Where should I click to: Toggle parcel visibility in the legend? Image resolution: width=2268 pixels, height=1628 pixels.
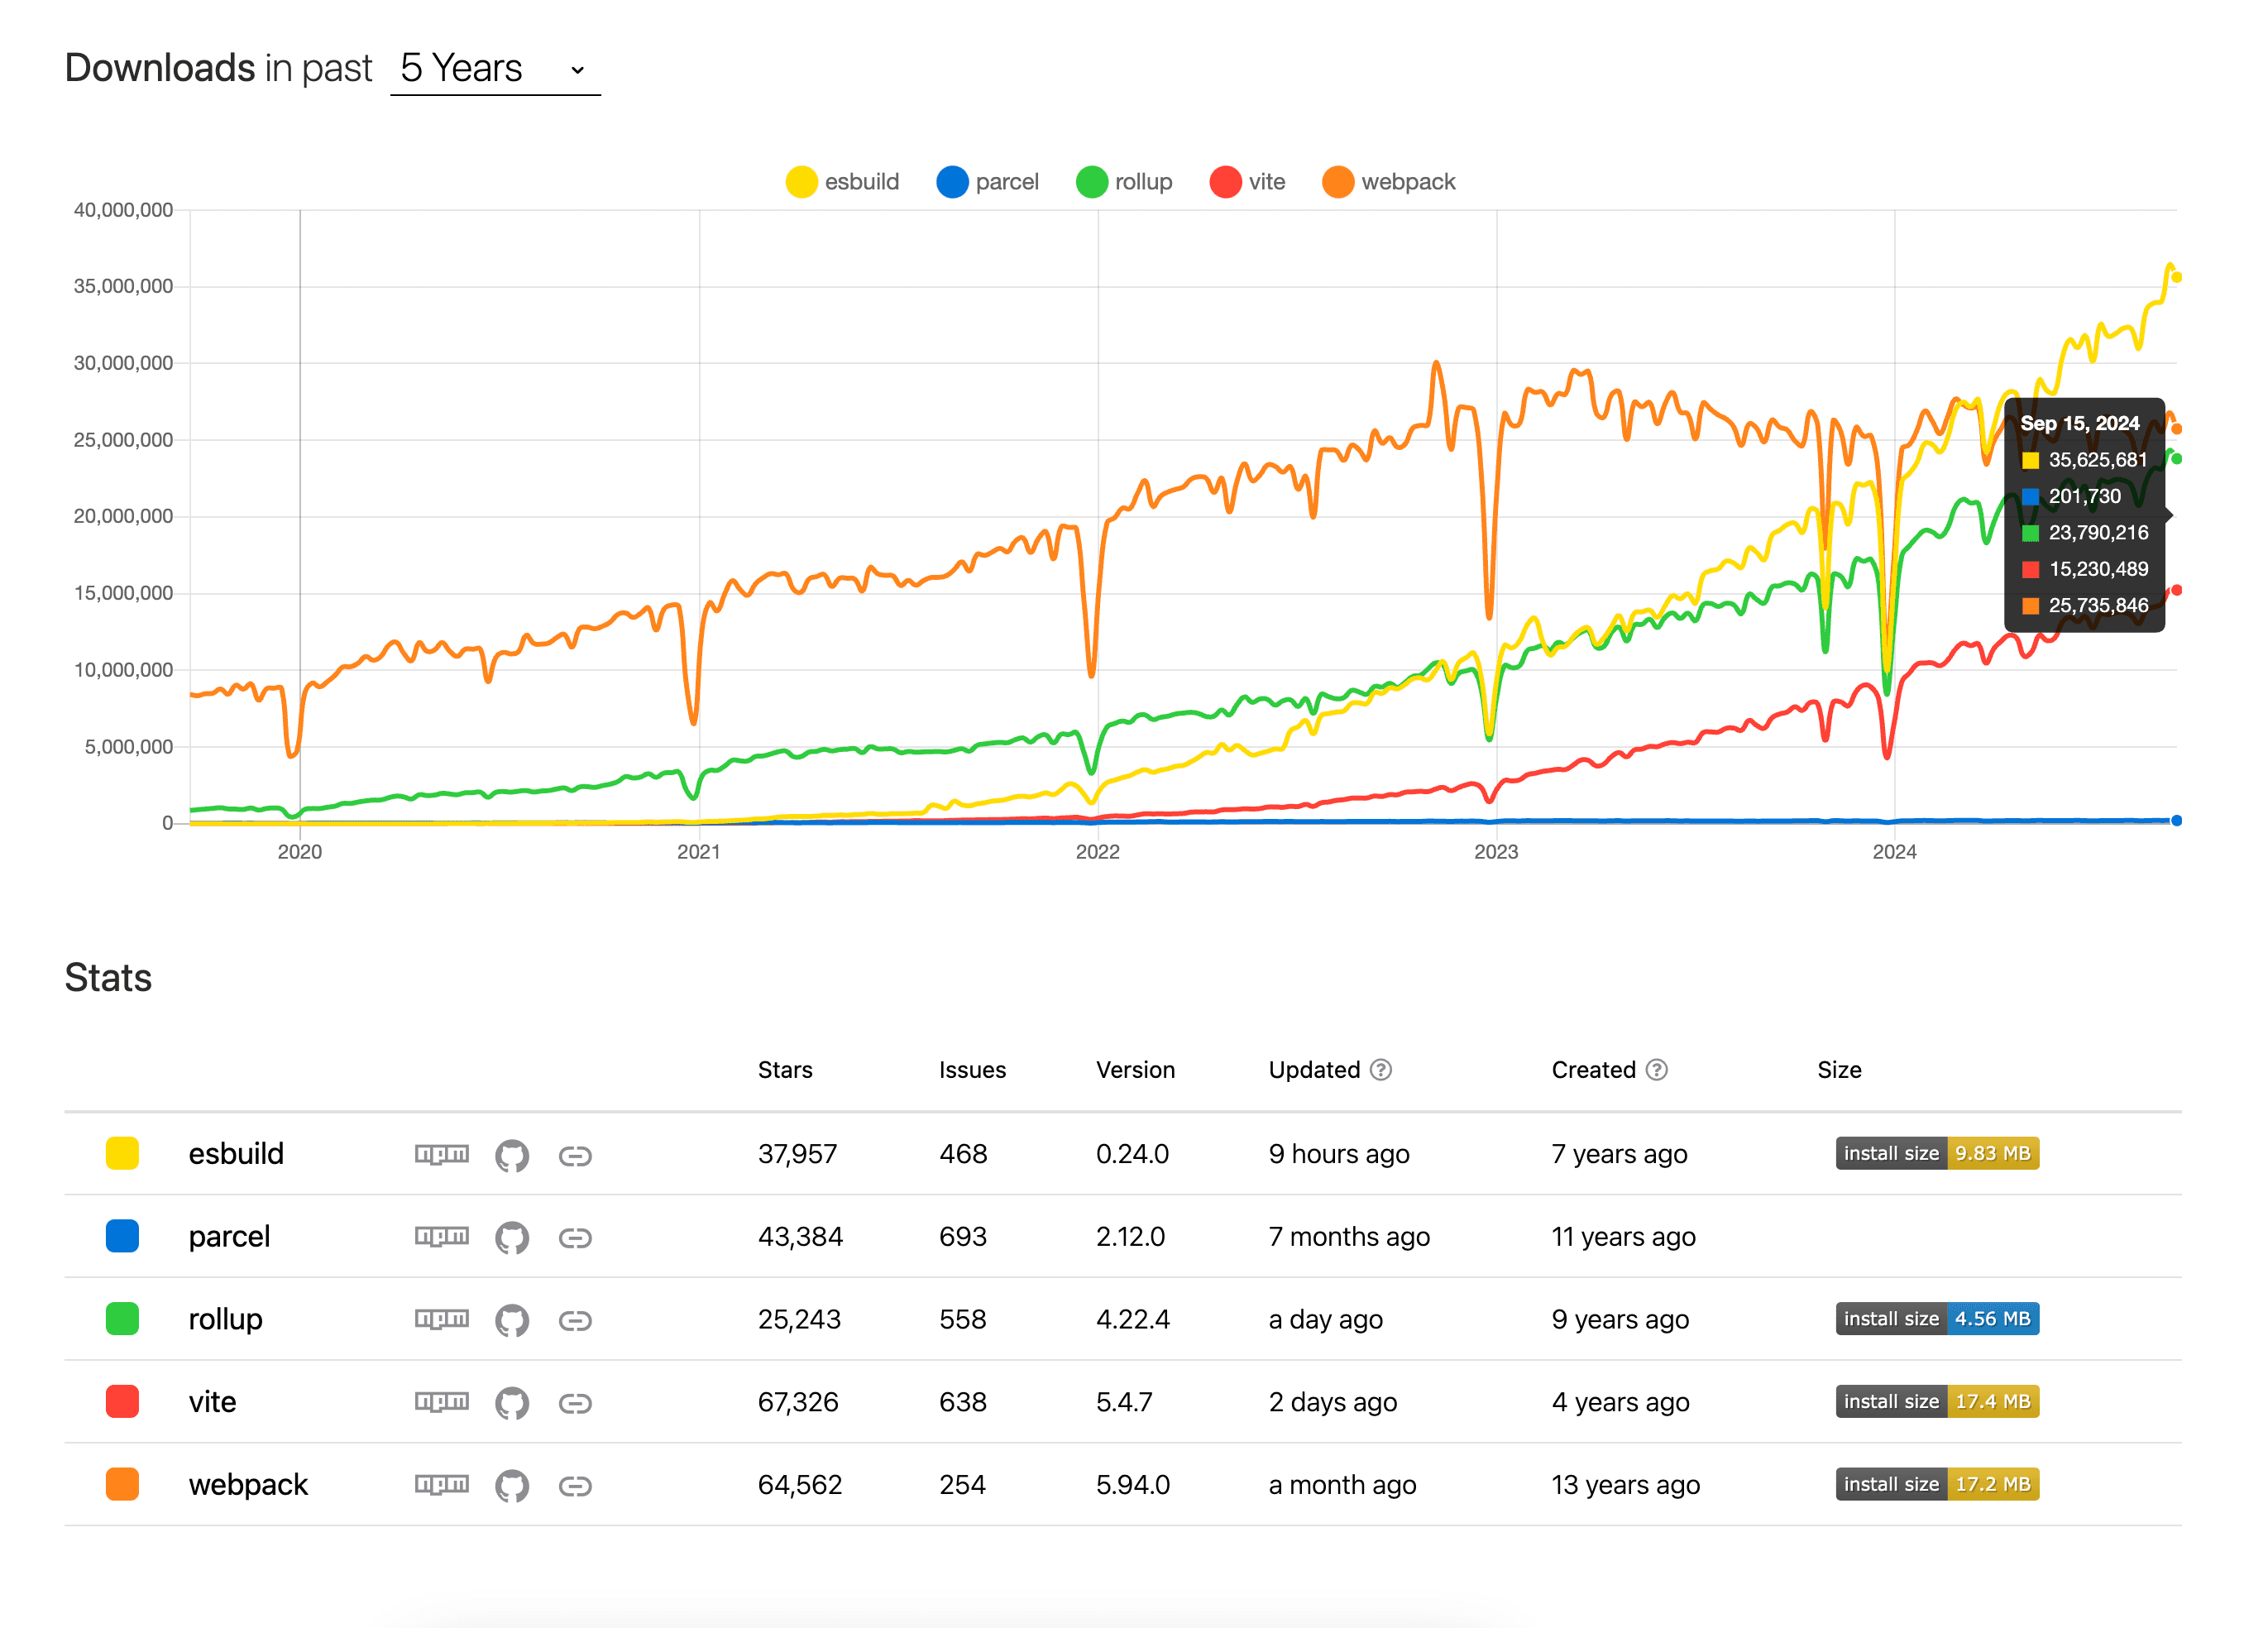[x=988, y=181]
